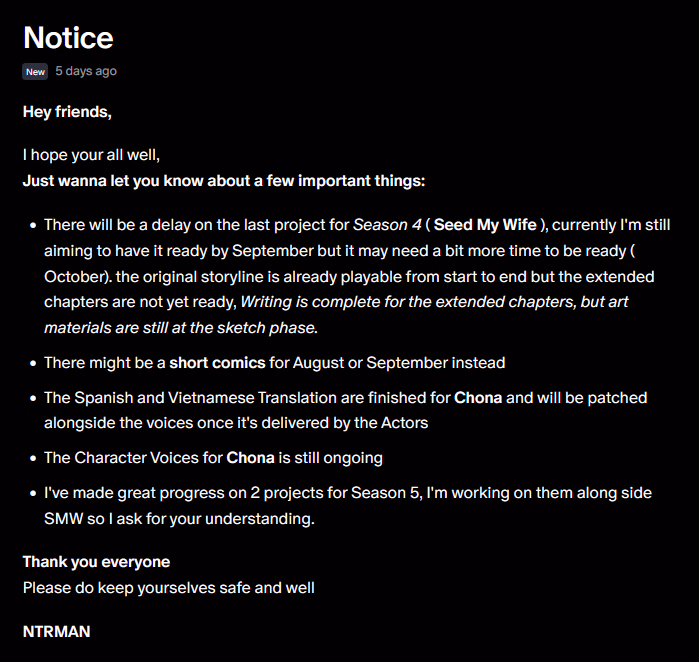The image size is (699, 662).
Task: Click the "Hey friends," greeting line
Action: pyautogui.click(x=67, y=112)
